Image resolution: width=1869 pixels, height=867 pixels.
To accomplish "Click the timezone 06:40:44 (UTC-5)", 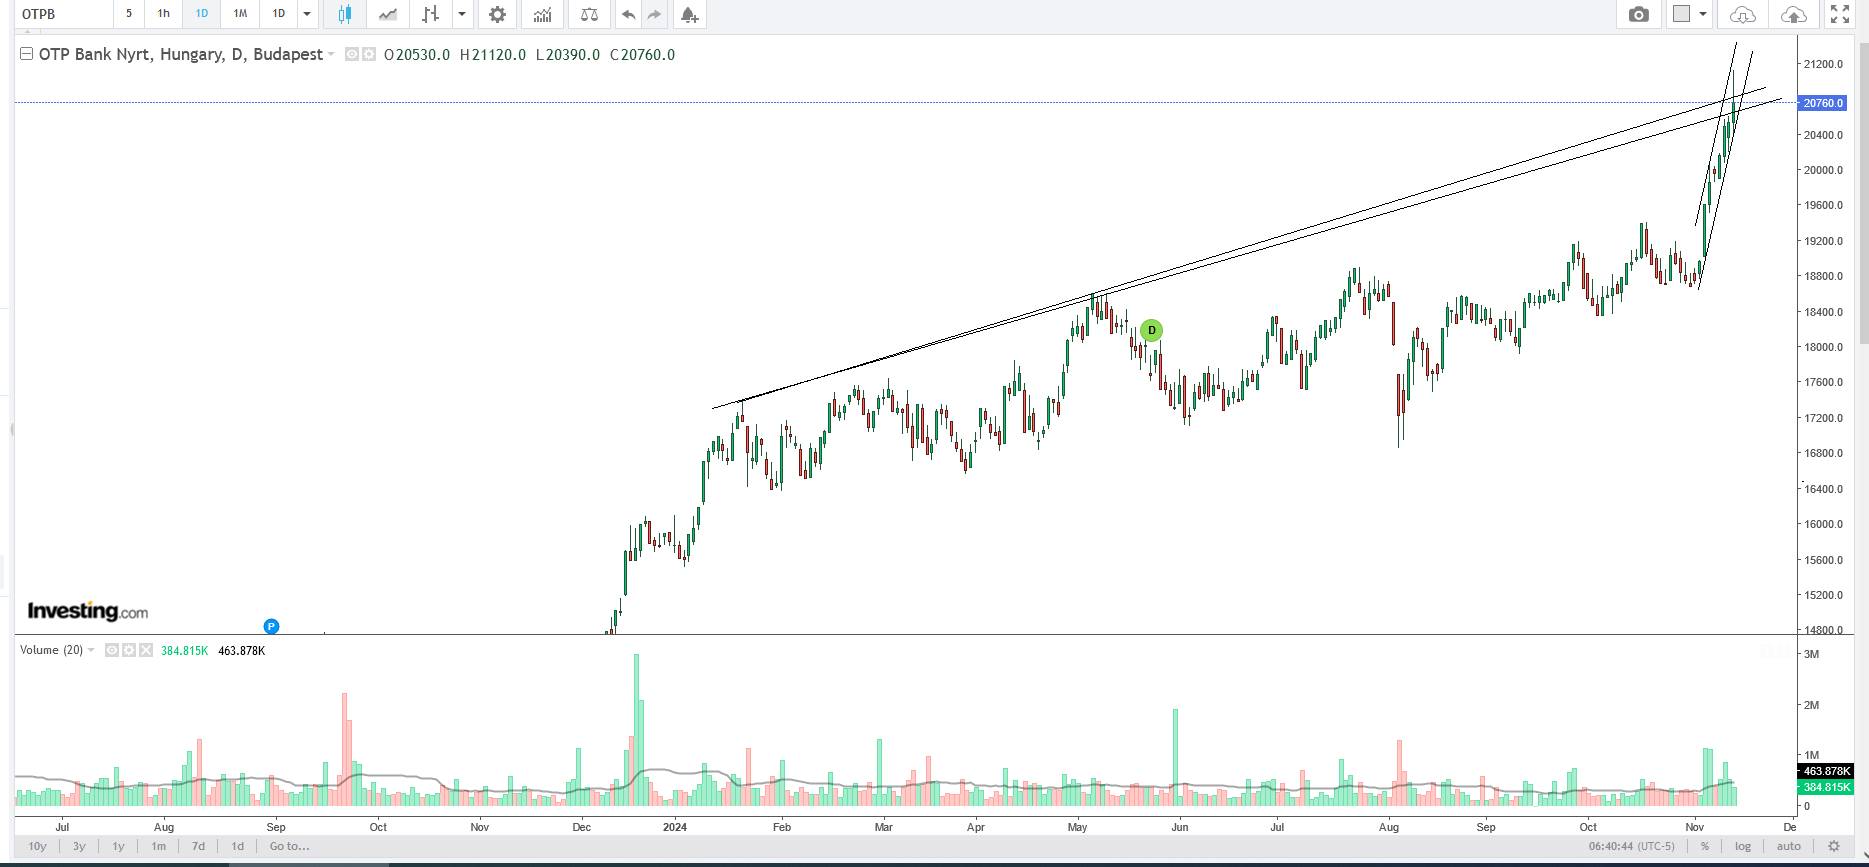I will point(1631,846).
